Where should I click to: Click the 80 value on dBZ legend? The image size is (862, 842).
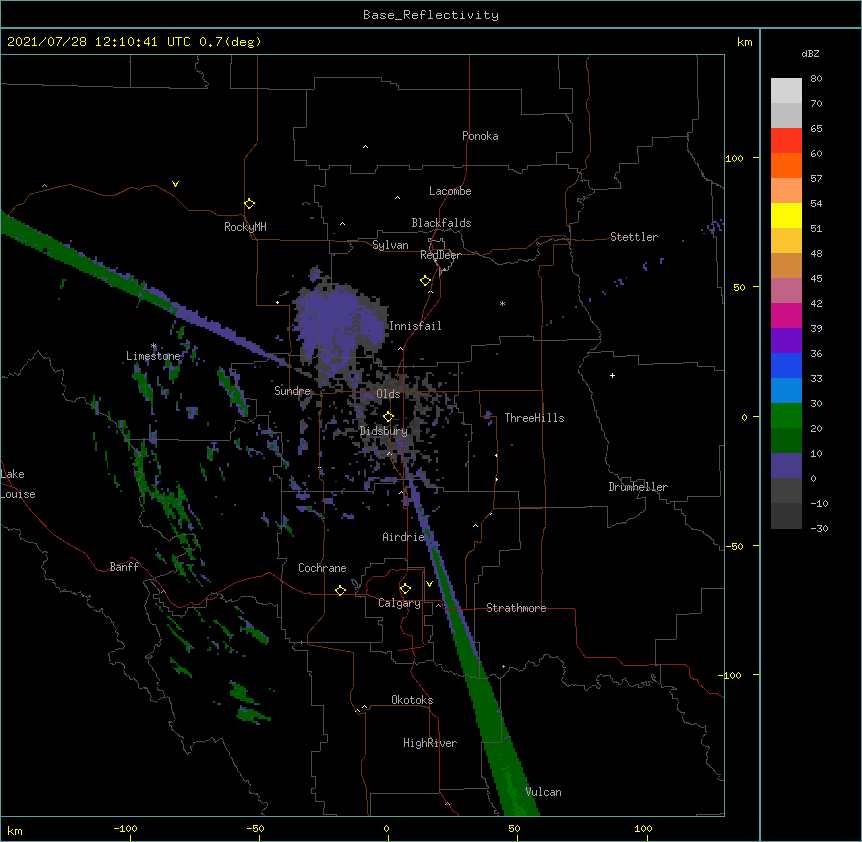point(816,79)
